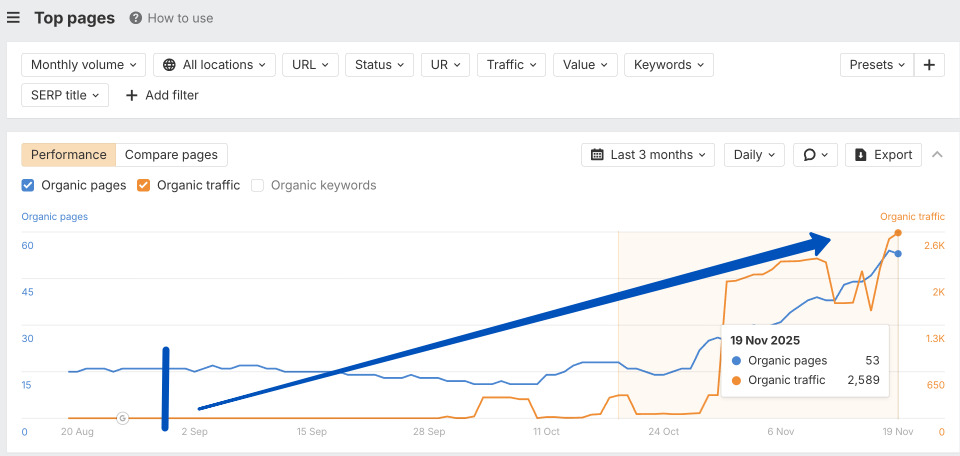Image resolution: width=960 pixels, height=456 pixels.
Task: Open the Monthly volume dropdown
Action: (x=83, y=65)
